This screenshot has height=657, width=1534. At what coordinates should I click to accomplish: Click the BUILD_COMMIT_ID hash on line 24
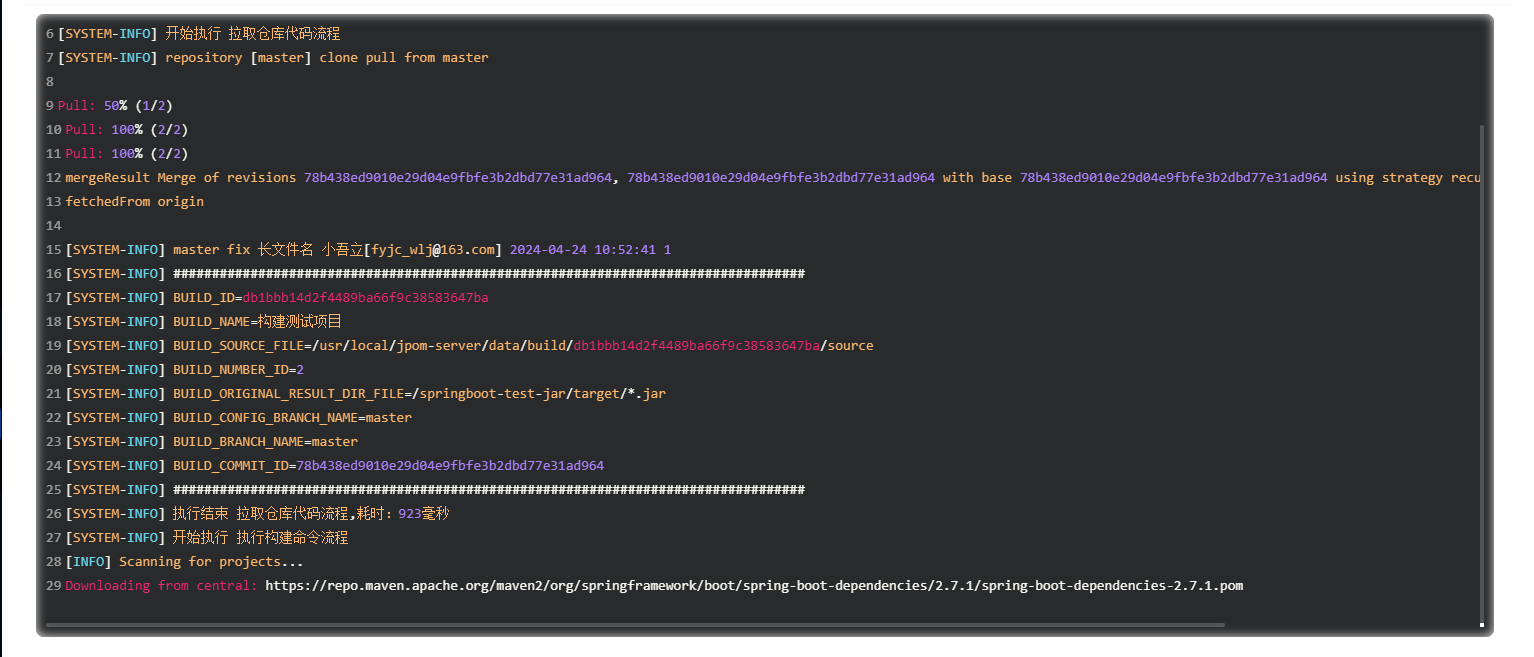pos(450,466)
